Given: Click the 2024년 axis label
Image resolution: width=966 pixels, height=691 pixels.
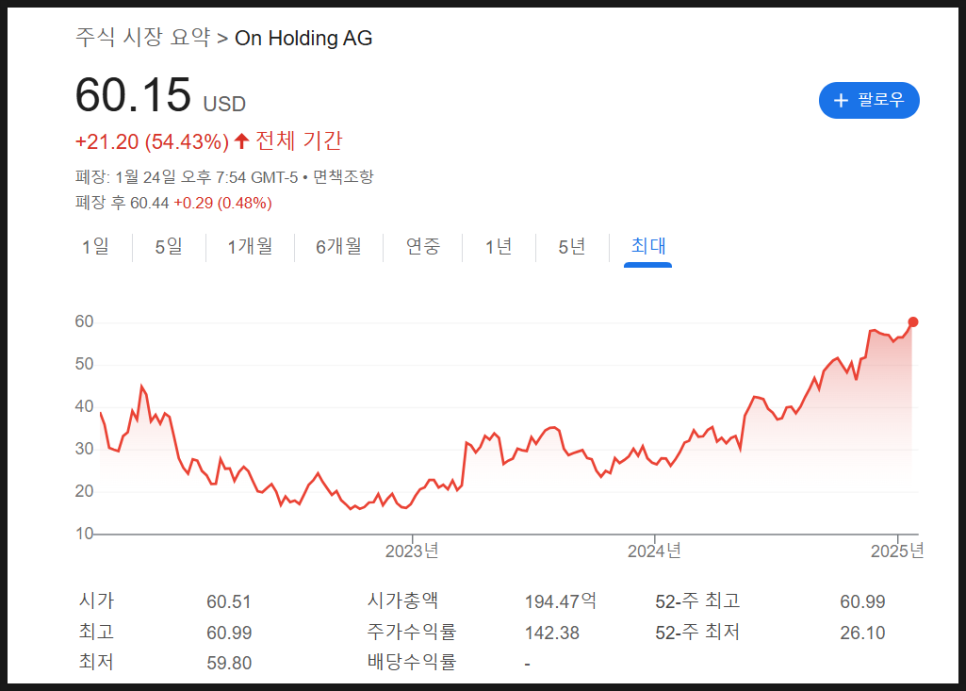Looking at the screenshot, I should 654,551.
